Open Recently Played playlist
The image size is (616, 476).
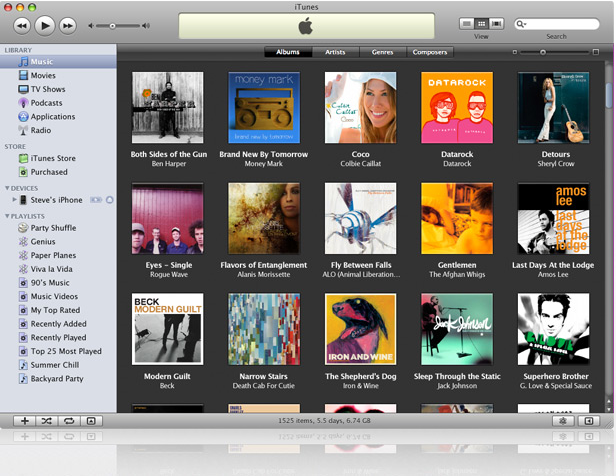pyautogui.click(x=58, y=338)
